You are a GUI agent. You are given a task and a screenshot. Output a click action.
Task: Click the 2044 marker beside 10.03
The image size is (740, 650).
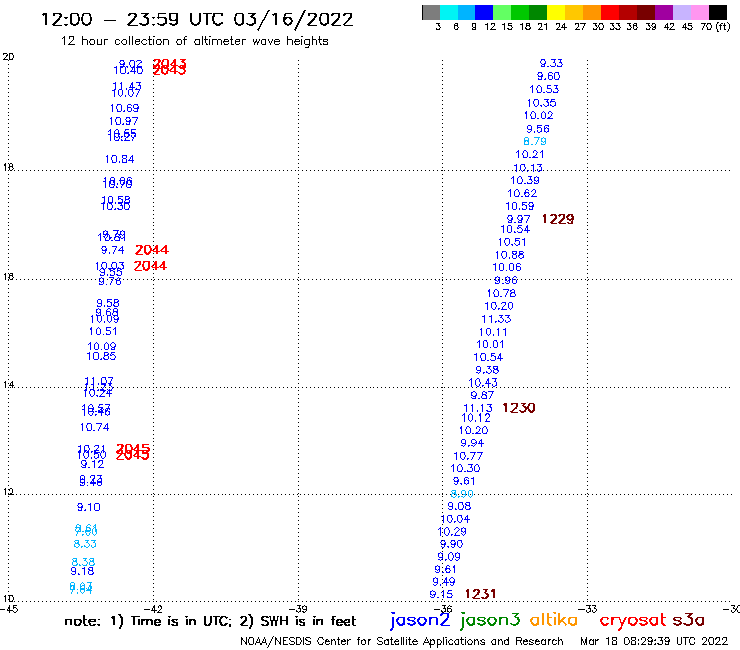click(x=150, y=266)
